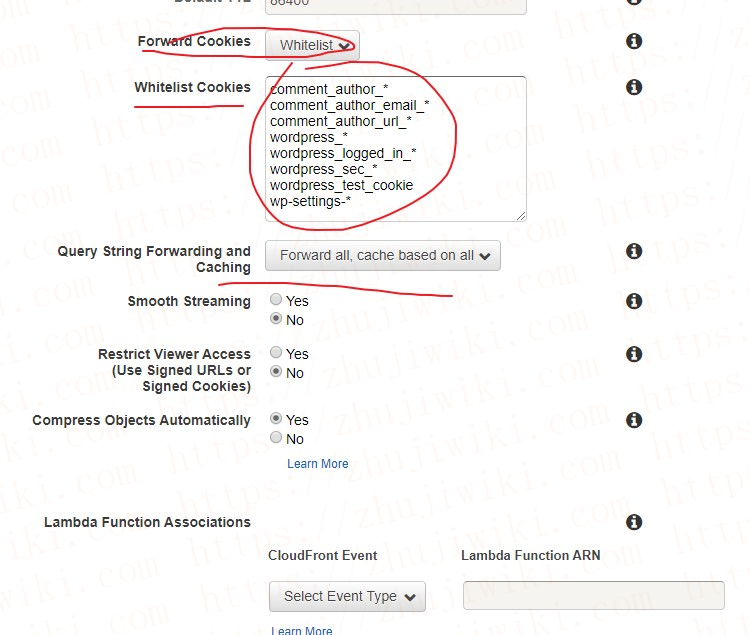Click the Lambda Function ARN field

click(594, 595)
